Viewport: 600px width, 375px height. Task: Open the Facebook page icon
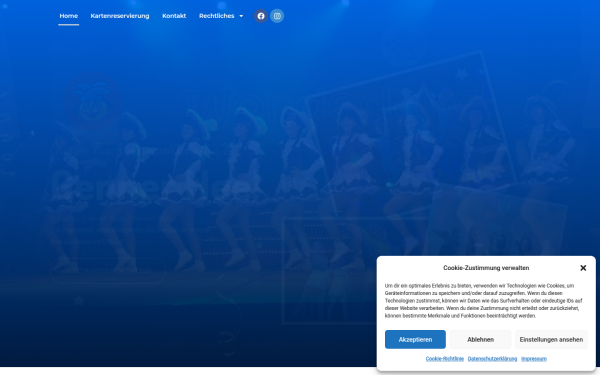pos(261,16)
